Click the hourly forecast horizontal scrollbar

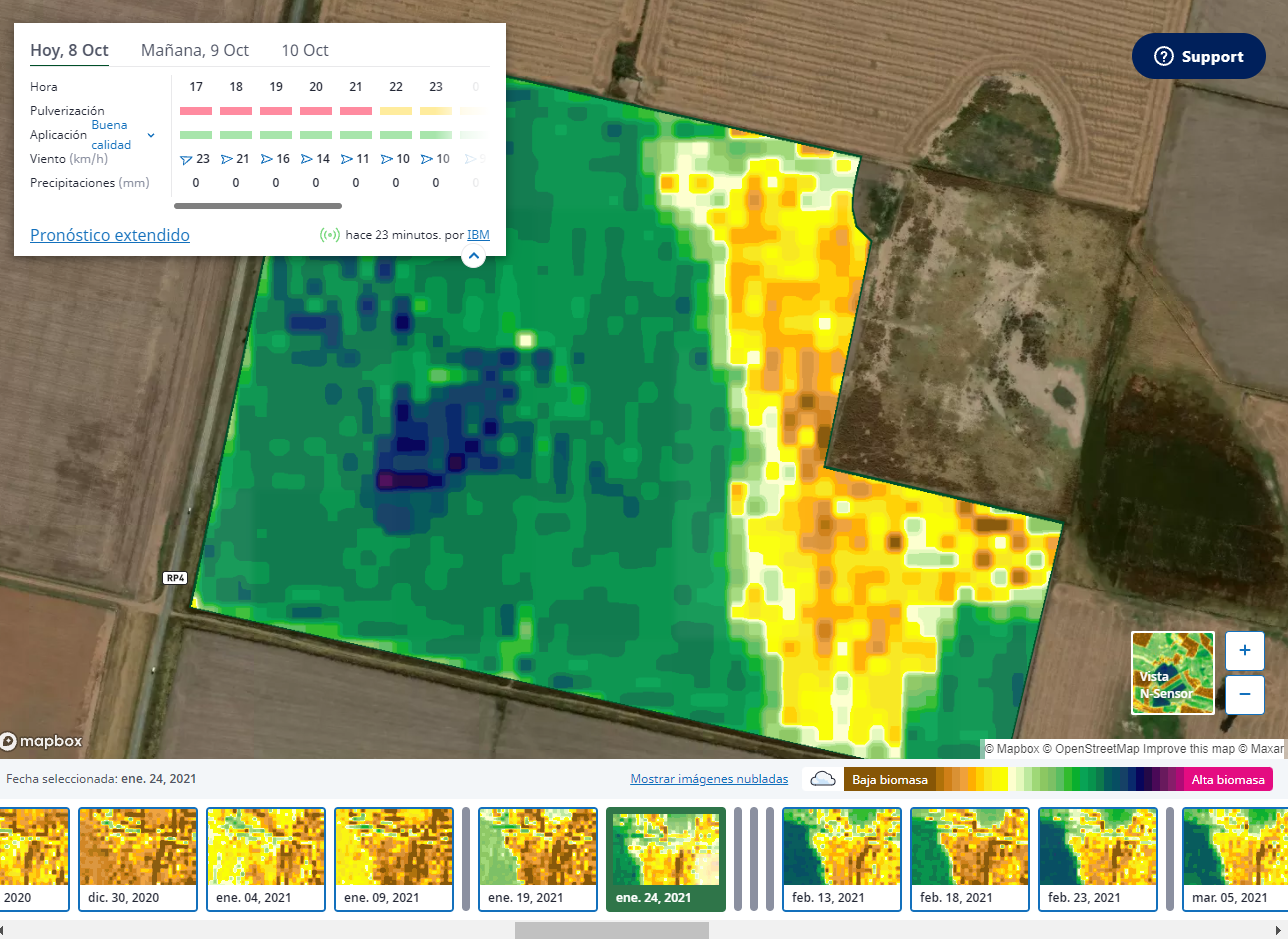tap(258, 206)
